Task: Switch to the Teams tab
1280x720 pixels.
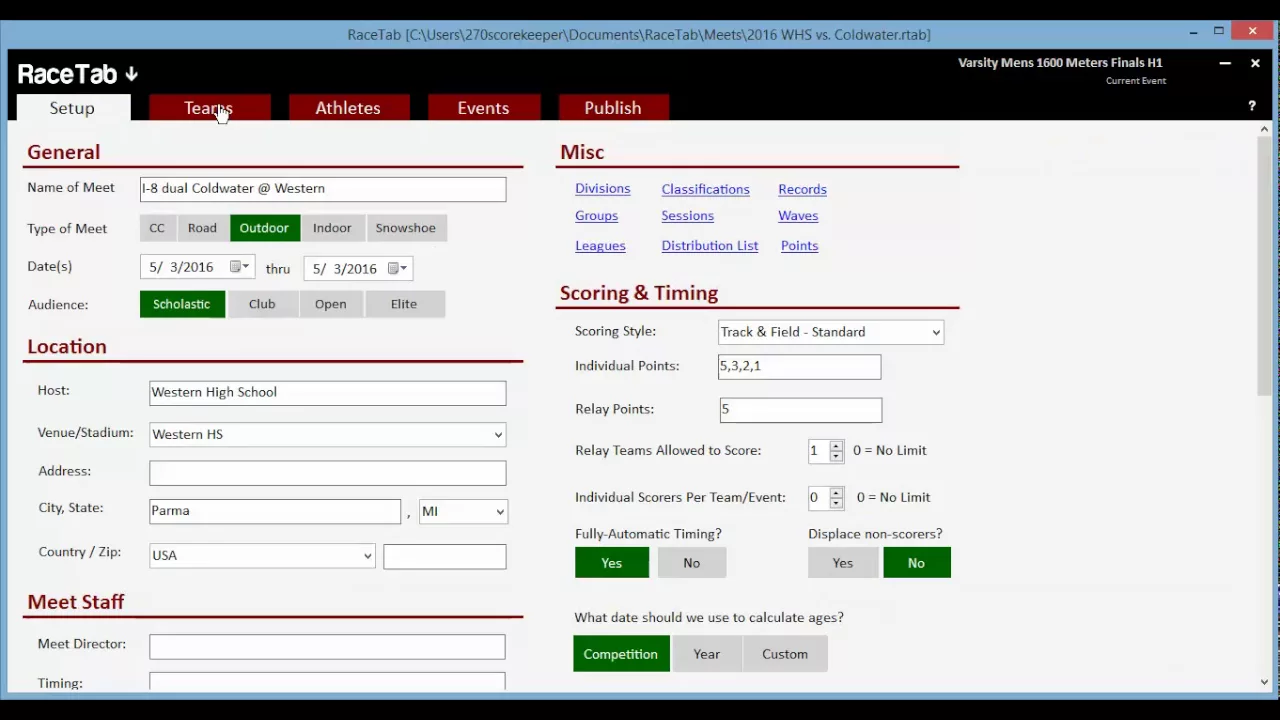Action: click(x=209, y=108)
